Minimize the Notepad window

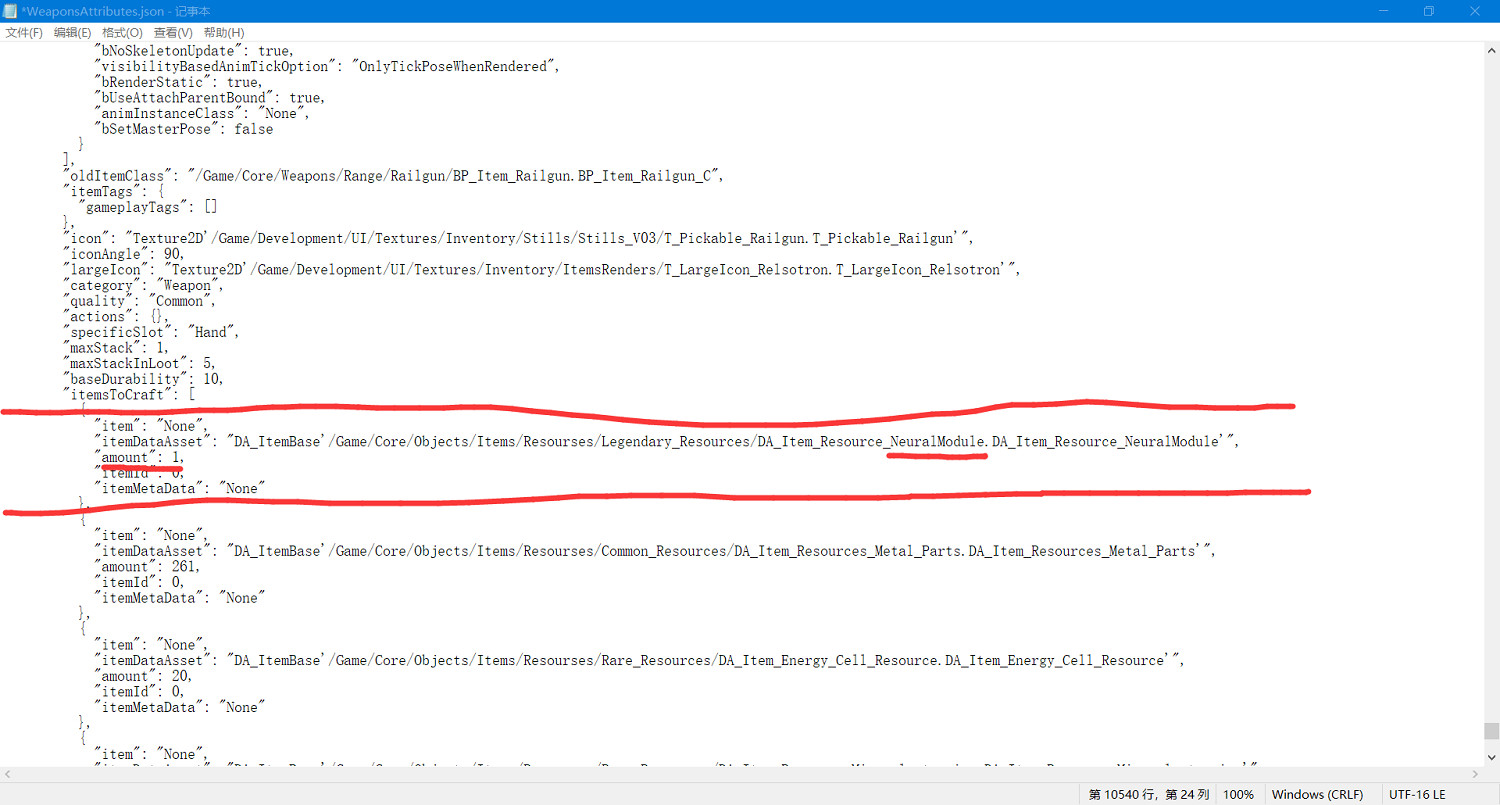coord(1383,11)
